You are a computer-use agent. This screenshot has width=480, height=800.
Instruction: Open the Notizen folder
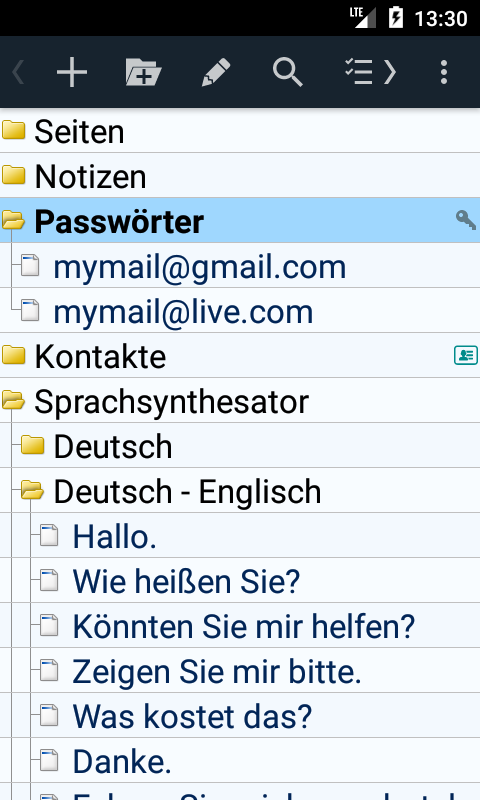tap(240, 176)
